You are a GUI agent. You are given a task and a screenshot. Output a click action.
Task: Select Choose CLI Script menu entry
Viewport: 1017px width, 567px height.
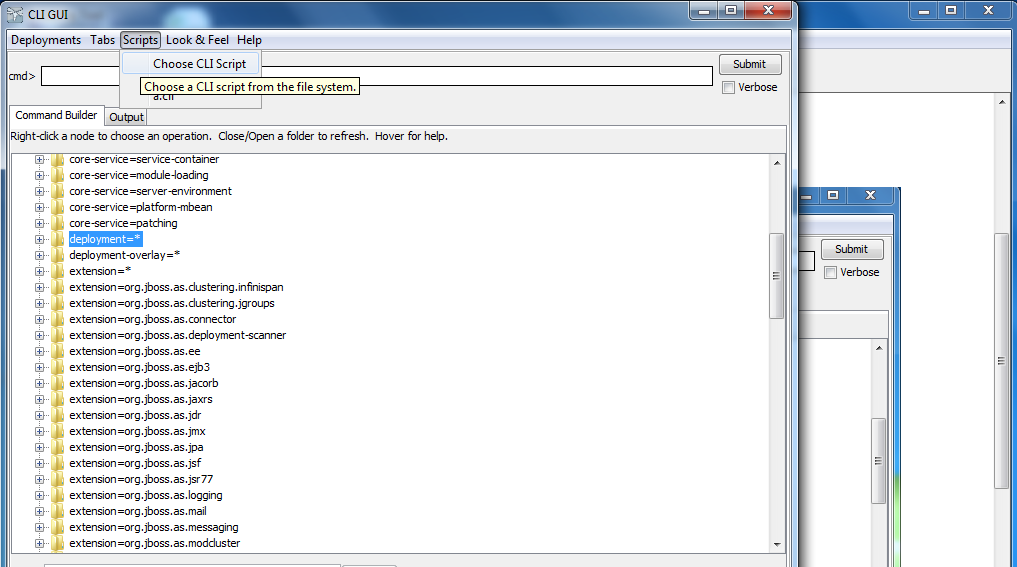point(191,64)
